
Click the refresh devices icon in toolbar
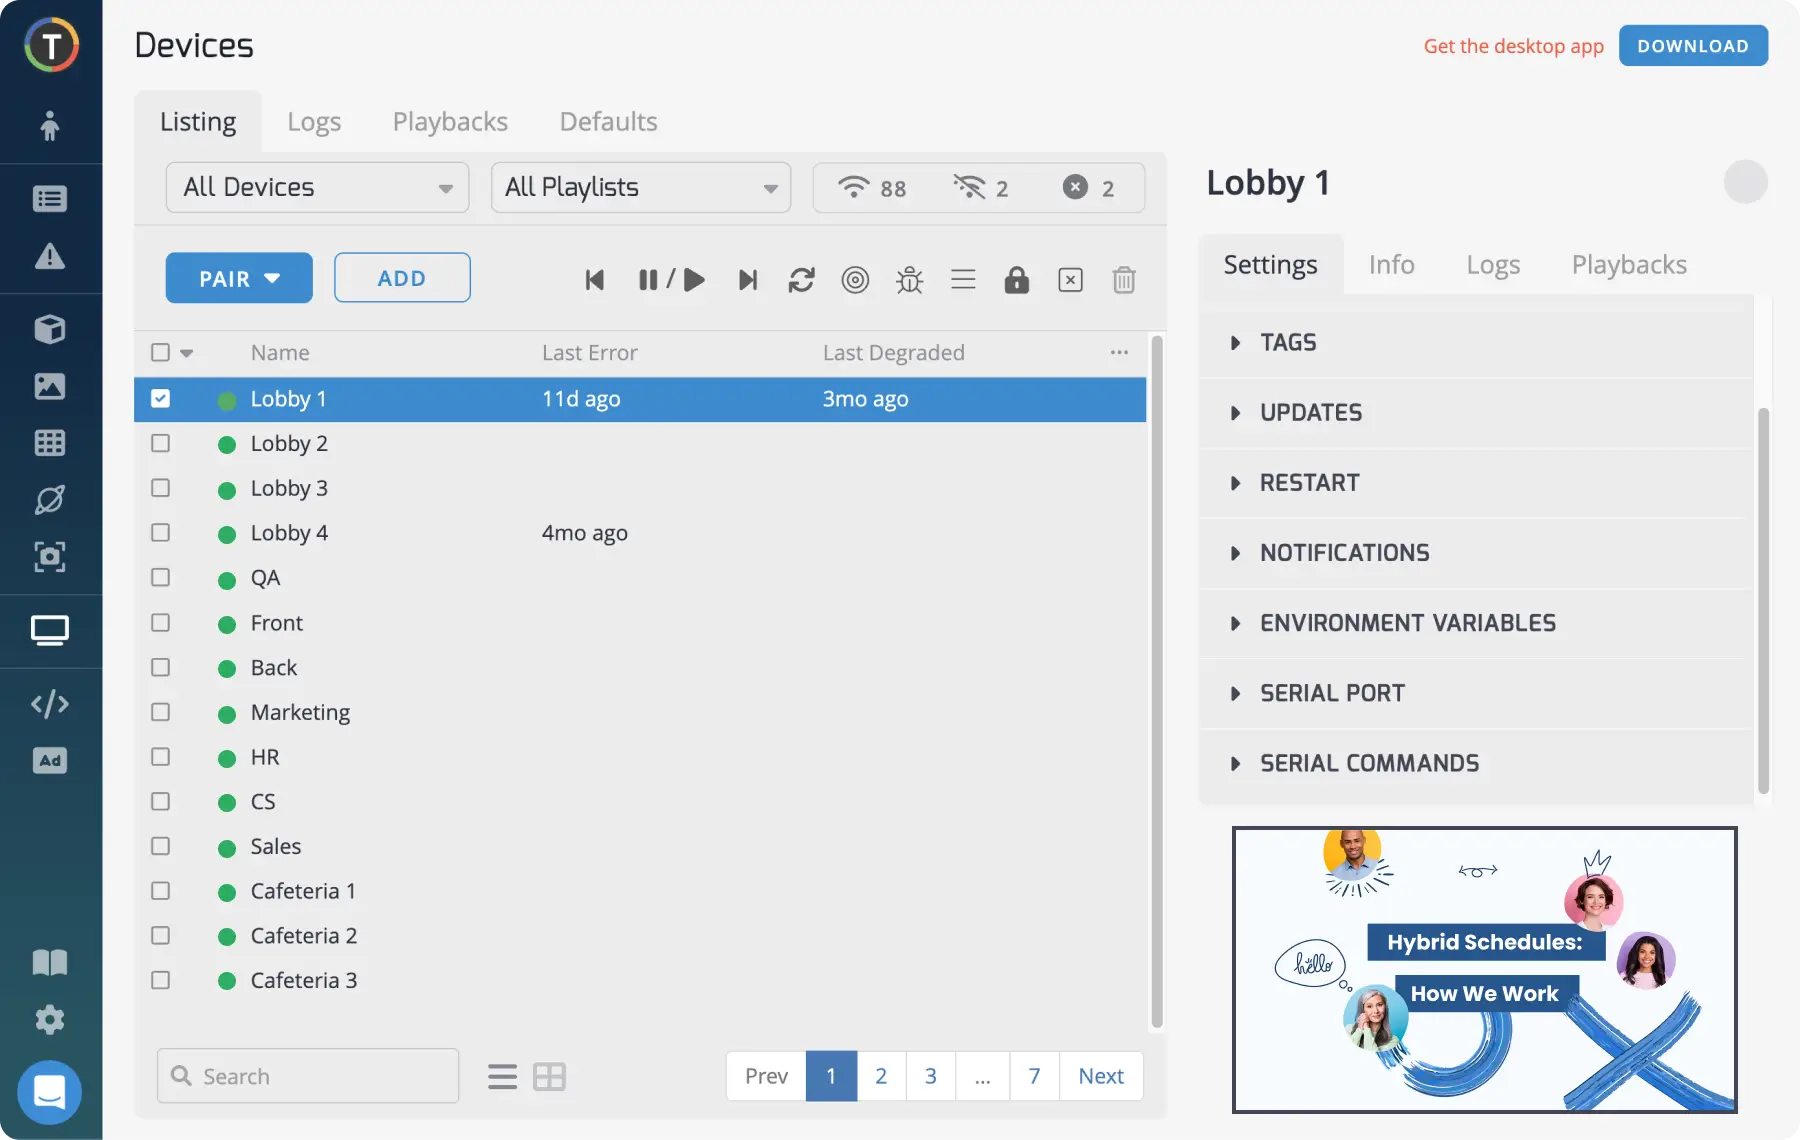[801, 280]
